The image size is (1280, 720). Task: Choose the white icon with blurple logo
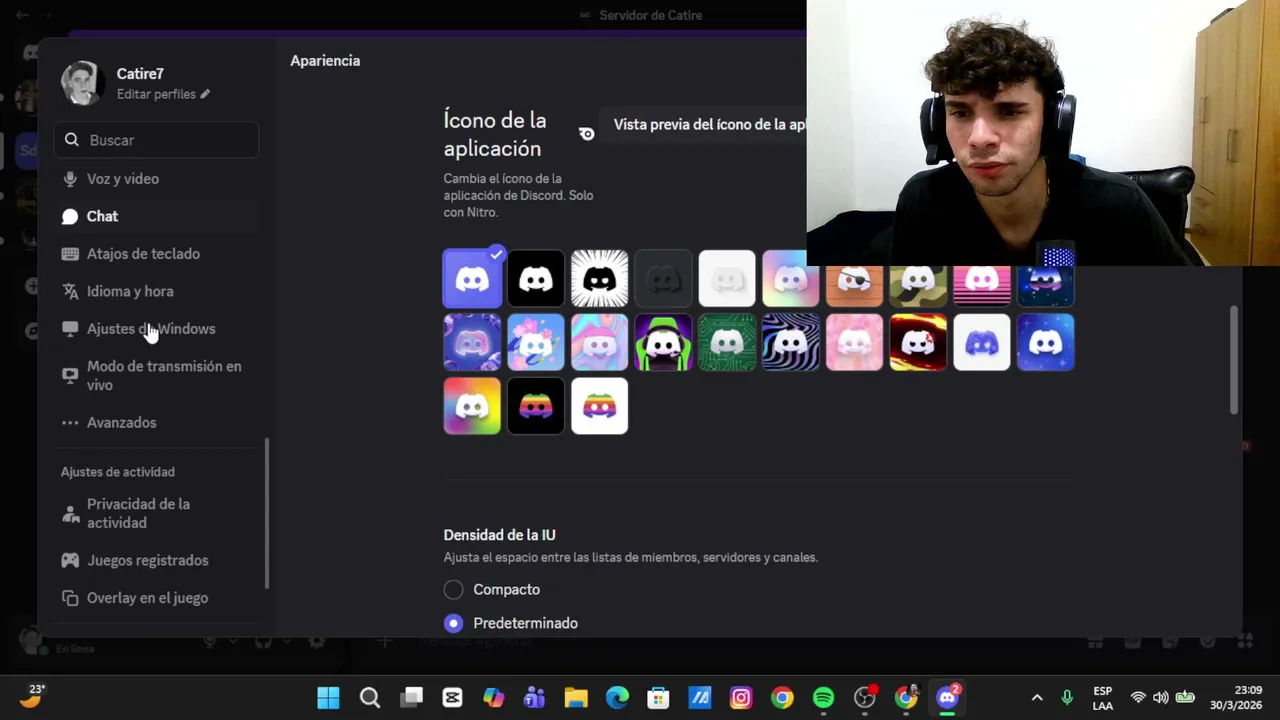tap(982, 342)
